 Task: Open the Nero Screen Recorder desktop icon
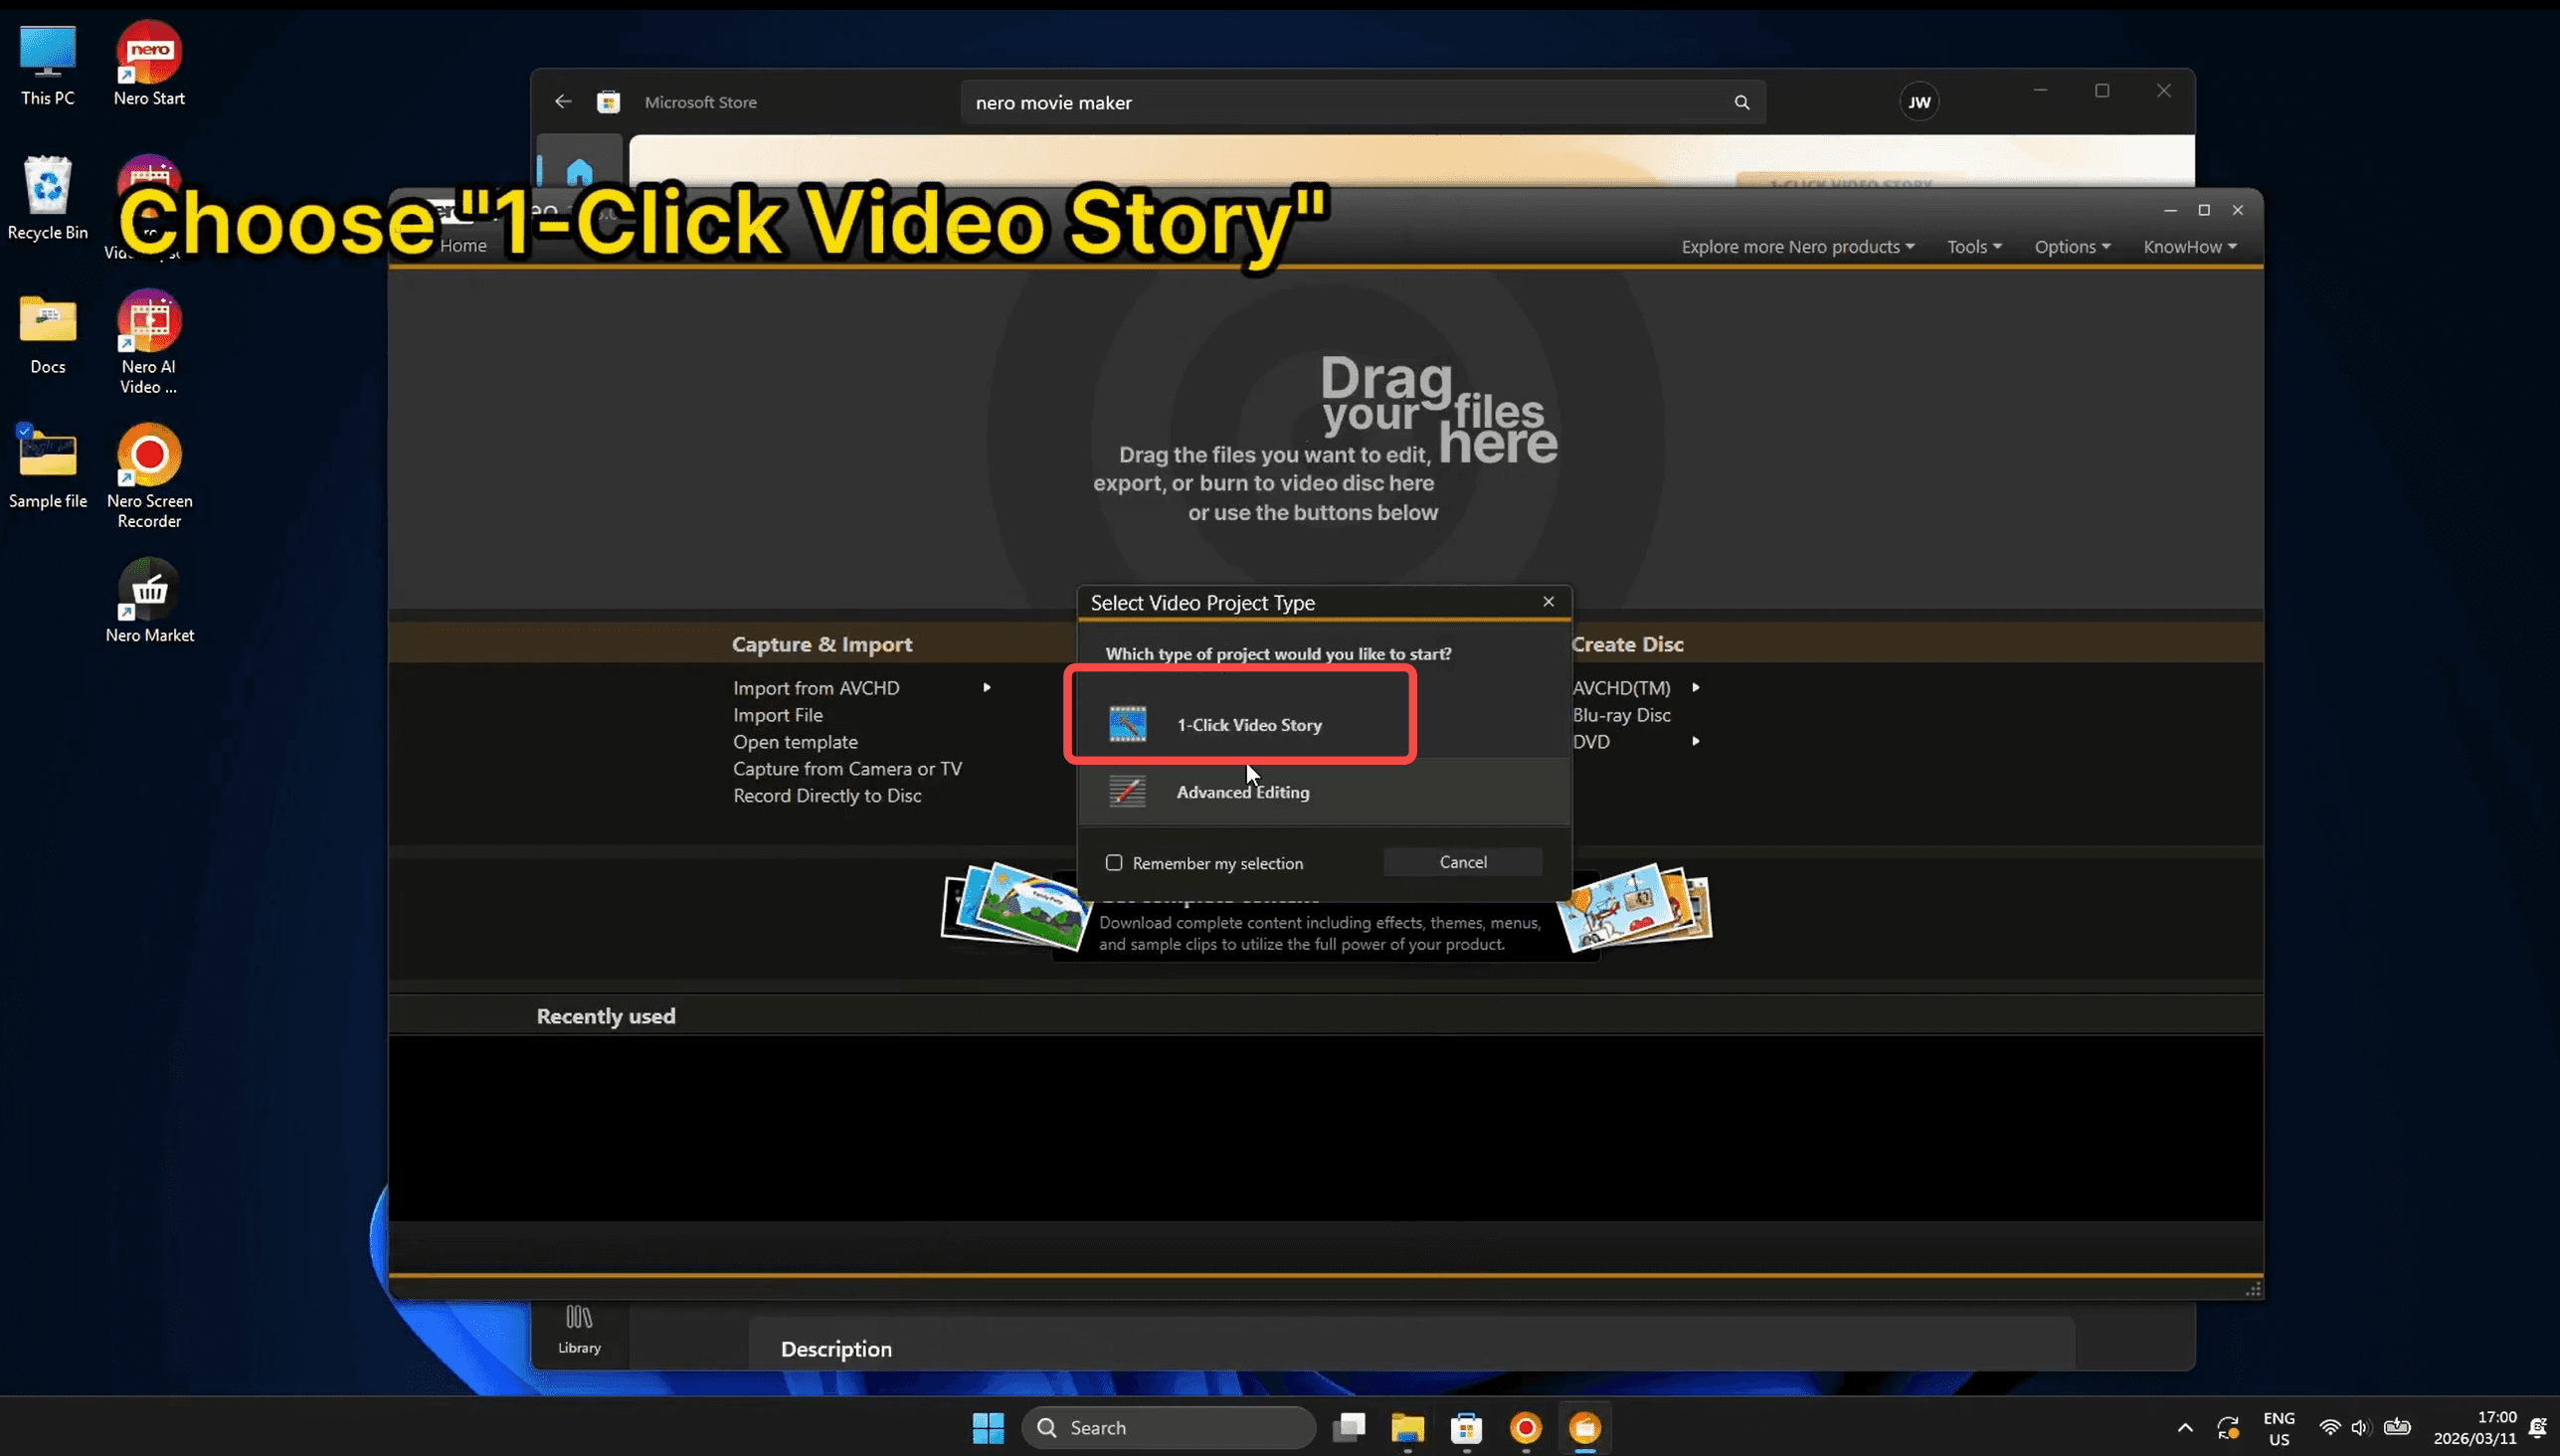[x=149, y=456]
